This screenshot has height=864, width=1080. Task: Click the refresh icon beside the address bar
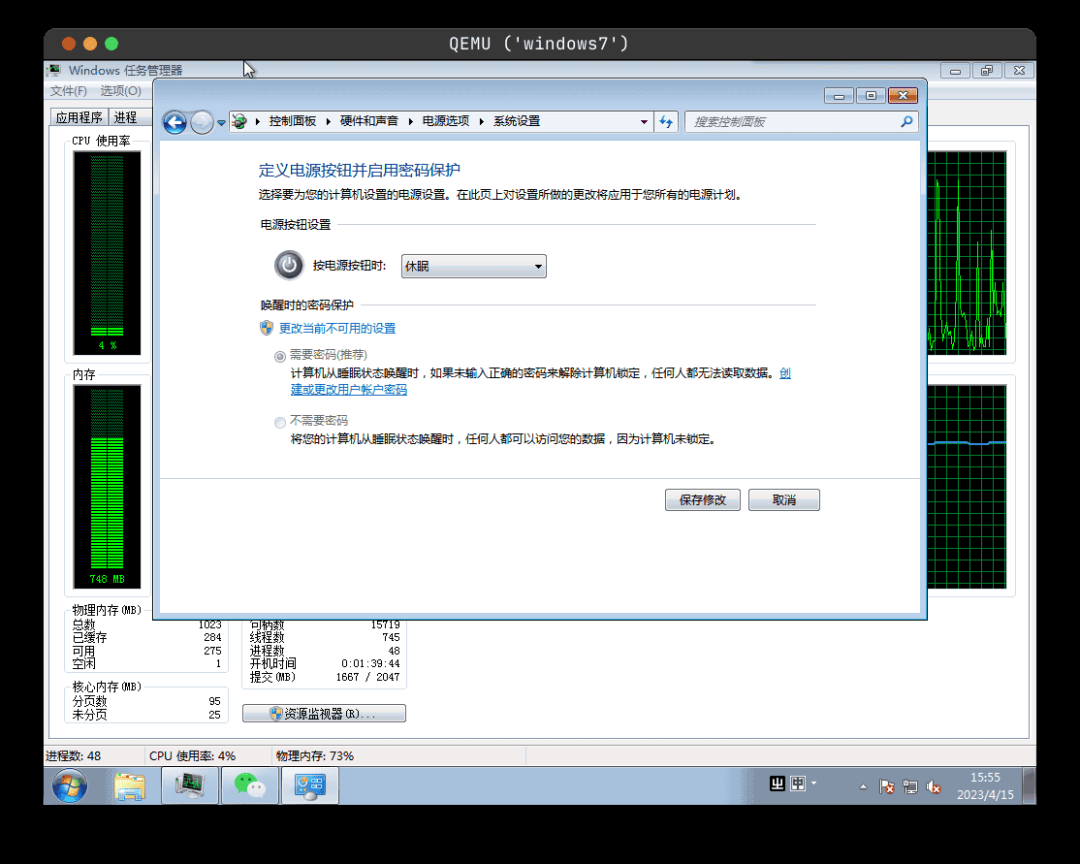[667, 121]
